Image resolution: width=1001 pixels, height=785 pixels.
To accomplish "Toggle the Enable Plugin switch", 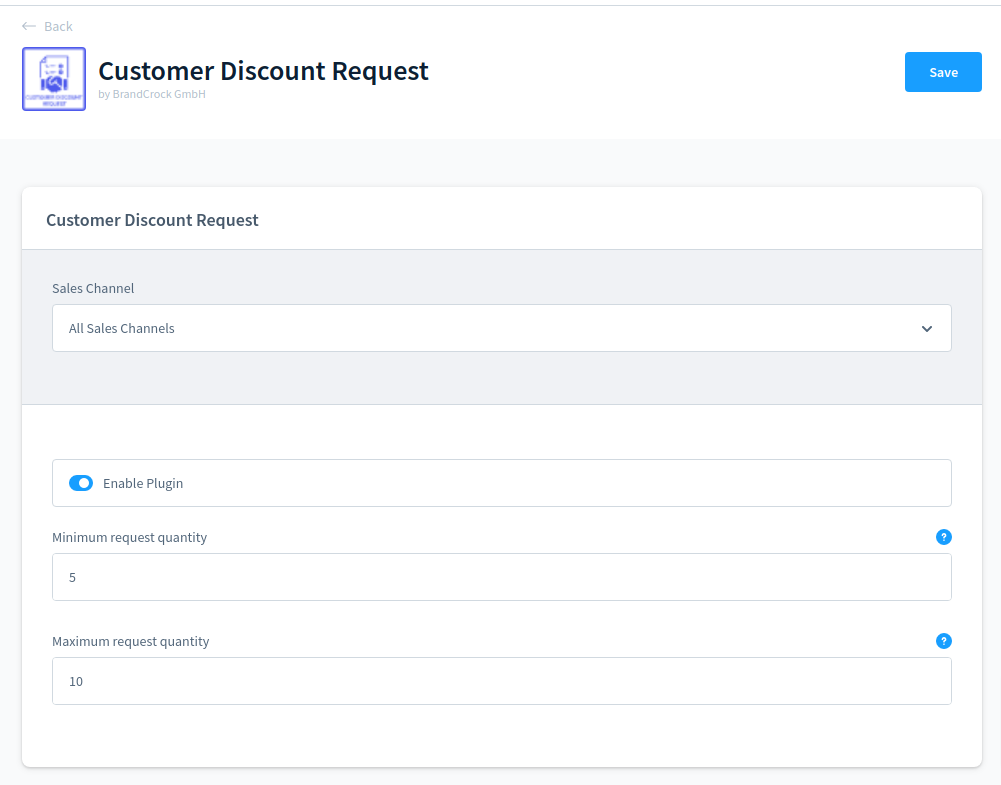I will click(81, 483).
